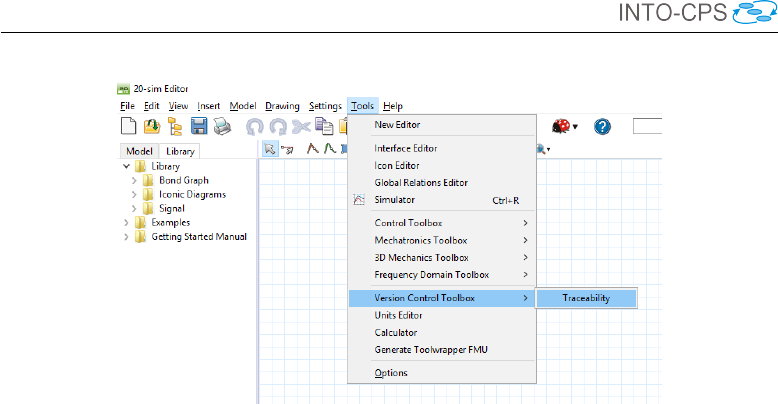Open the Insert menu

[208, 106]
